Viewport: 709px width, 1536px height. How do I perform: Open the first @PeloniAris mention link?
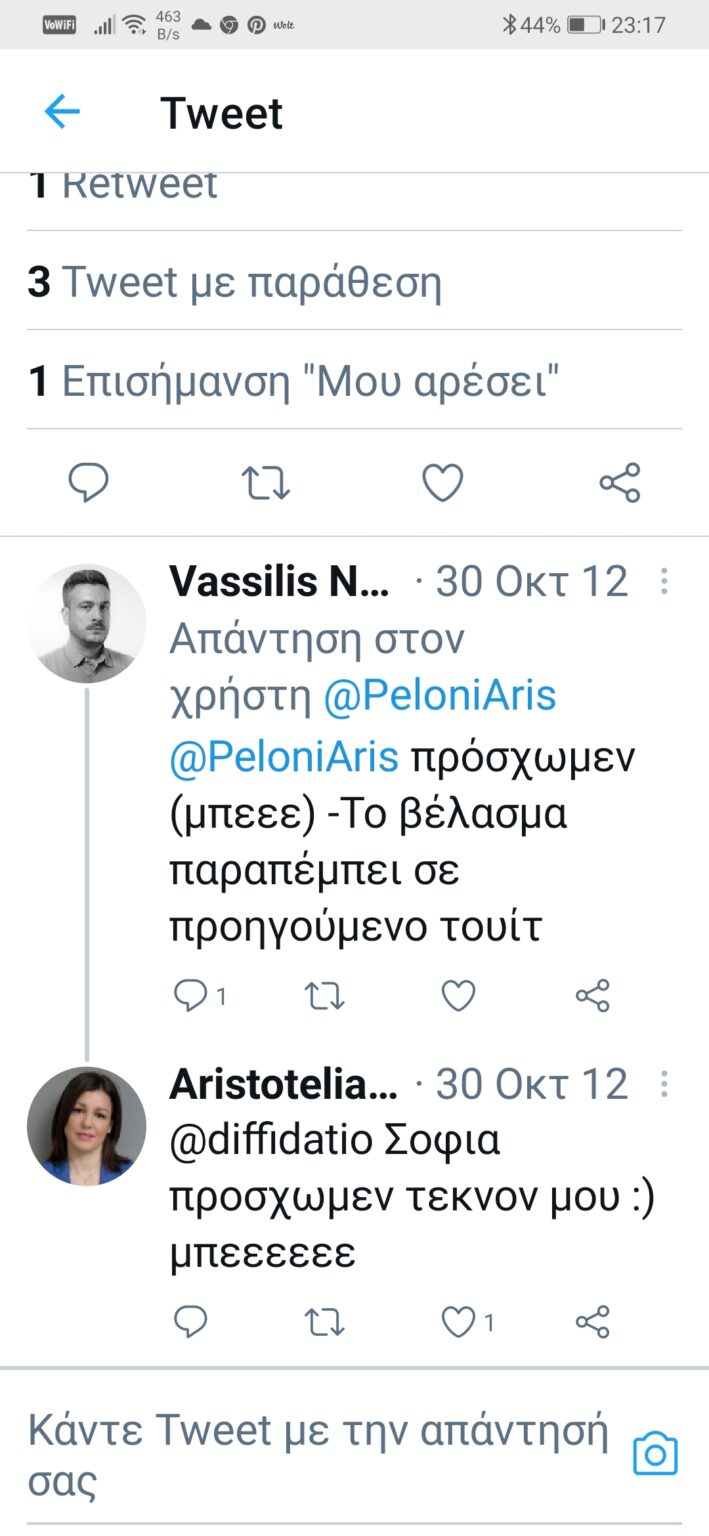[439, 696]
